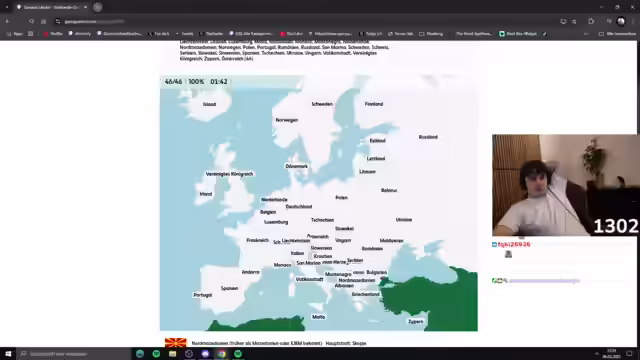Select the Litauen map label
640x360 pixels.
click(367, 171)
